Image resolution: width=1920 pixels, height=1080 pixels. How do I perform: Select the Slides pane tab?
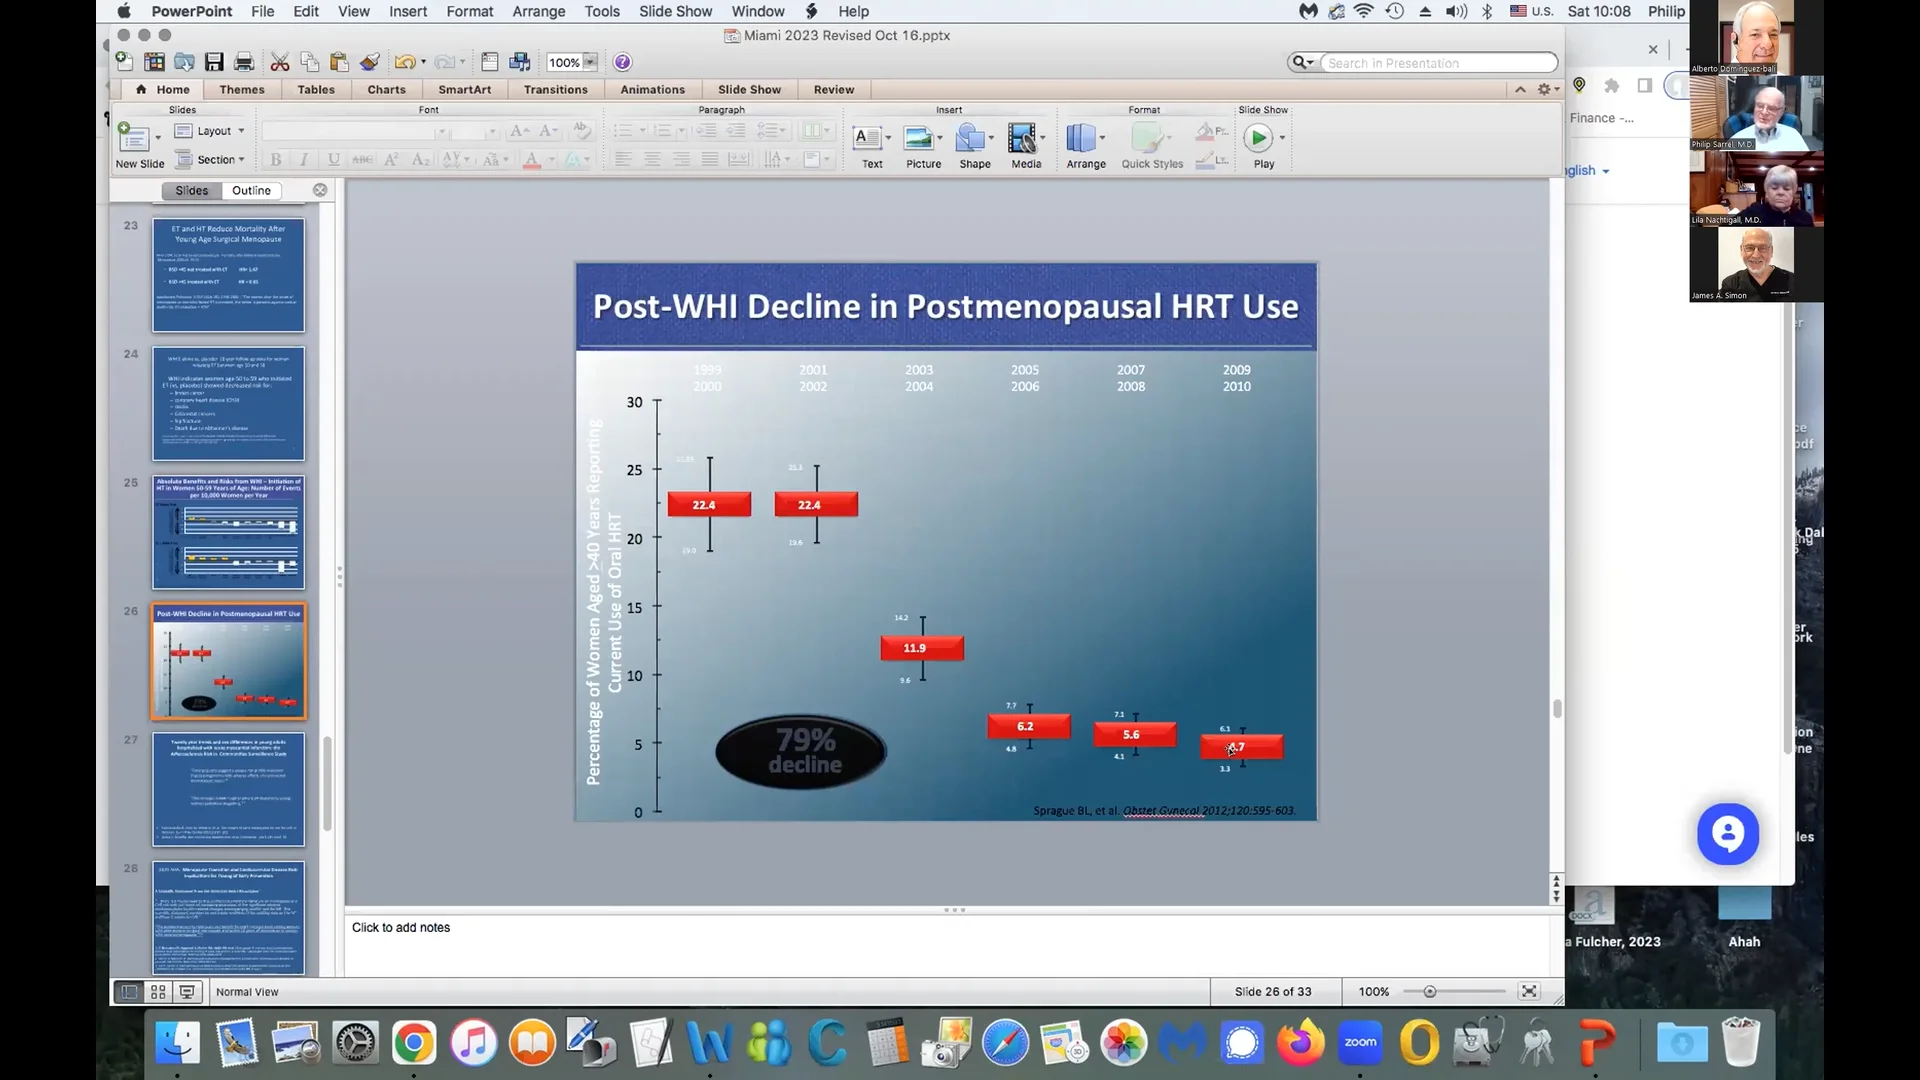coord(191,190)
